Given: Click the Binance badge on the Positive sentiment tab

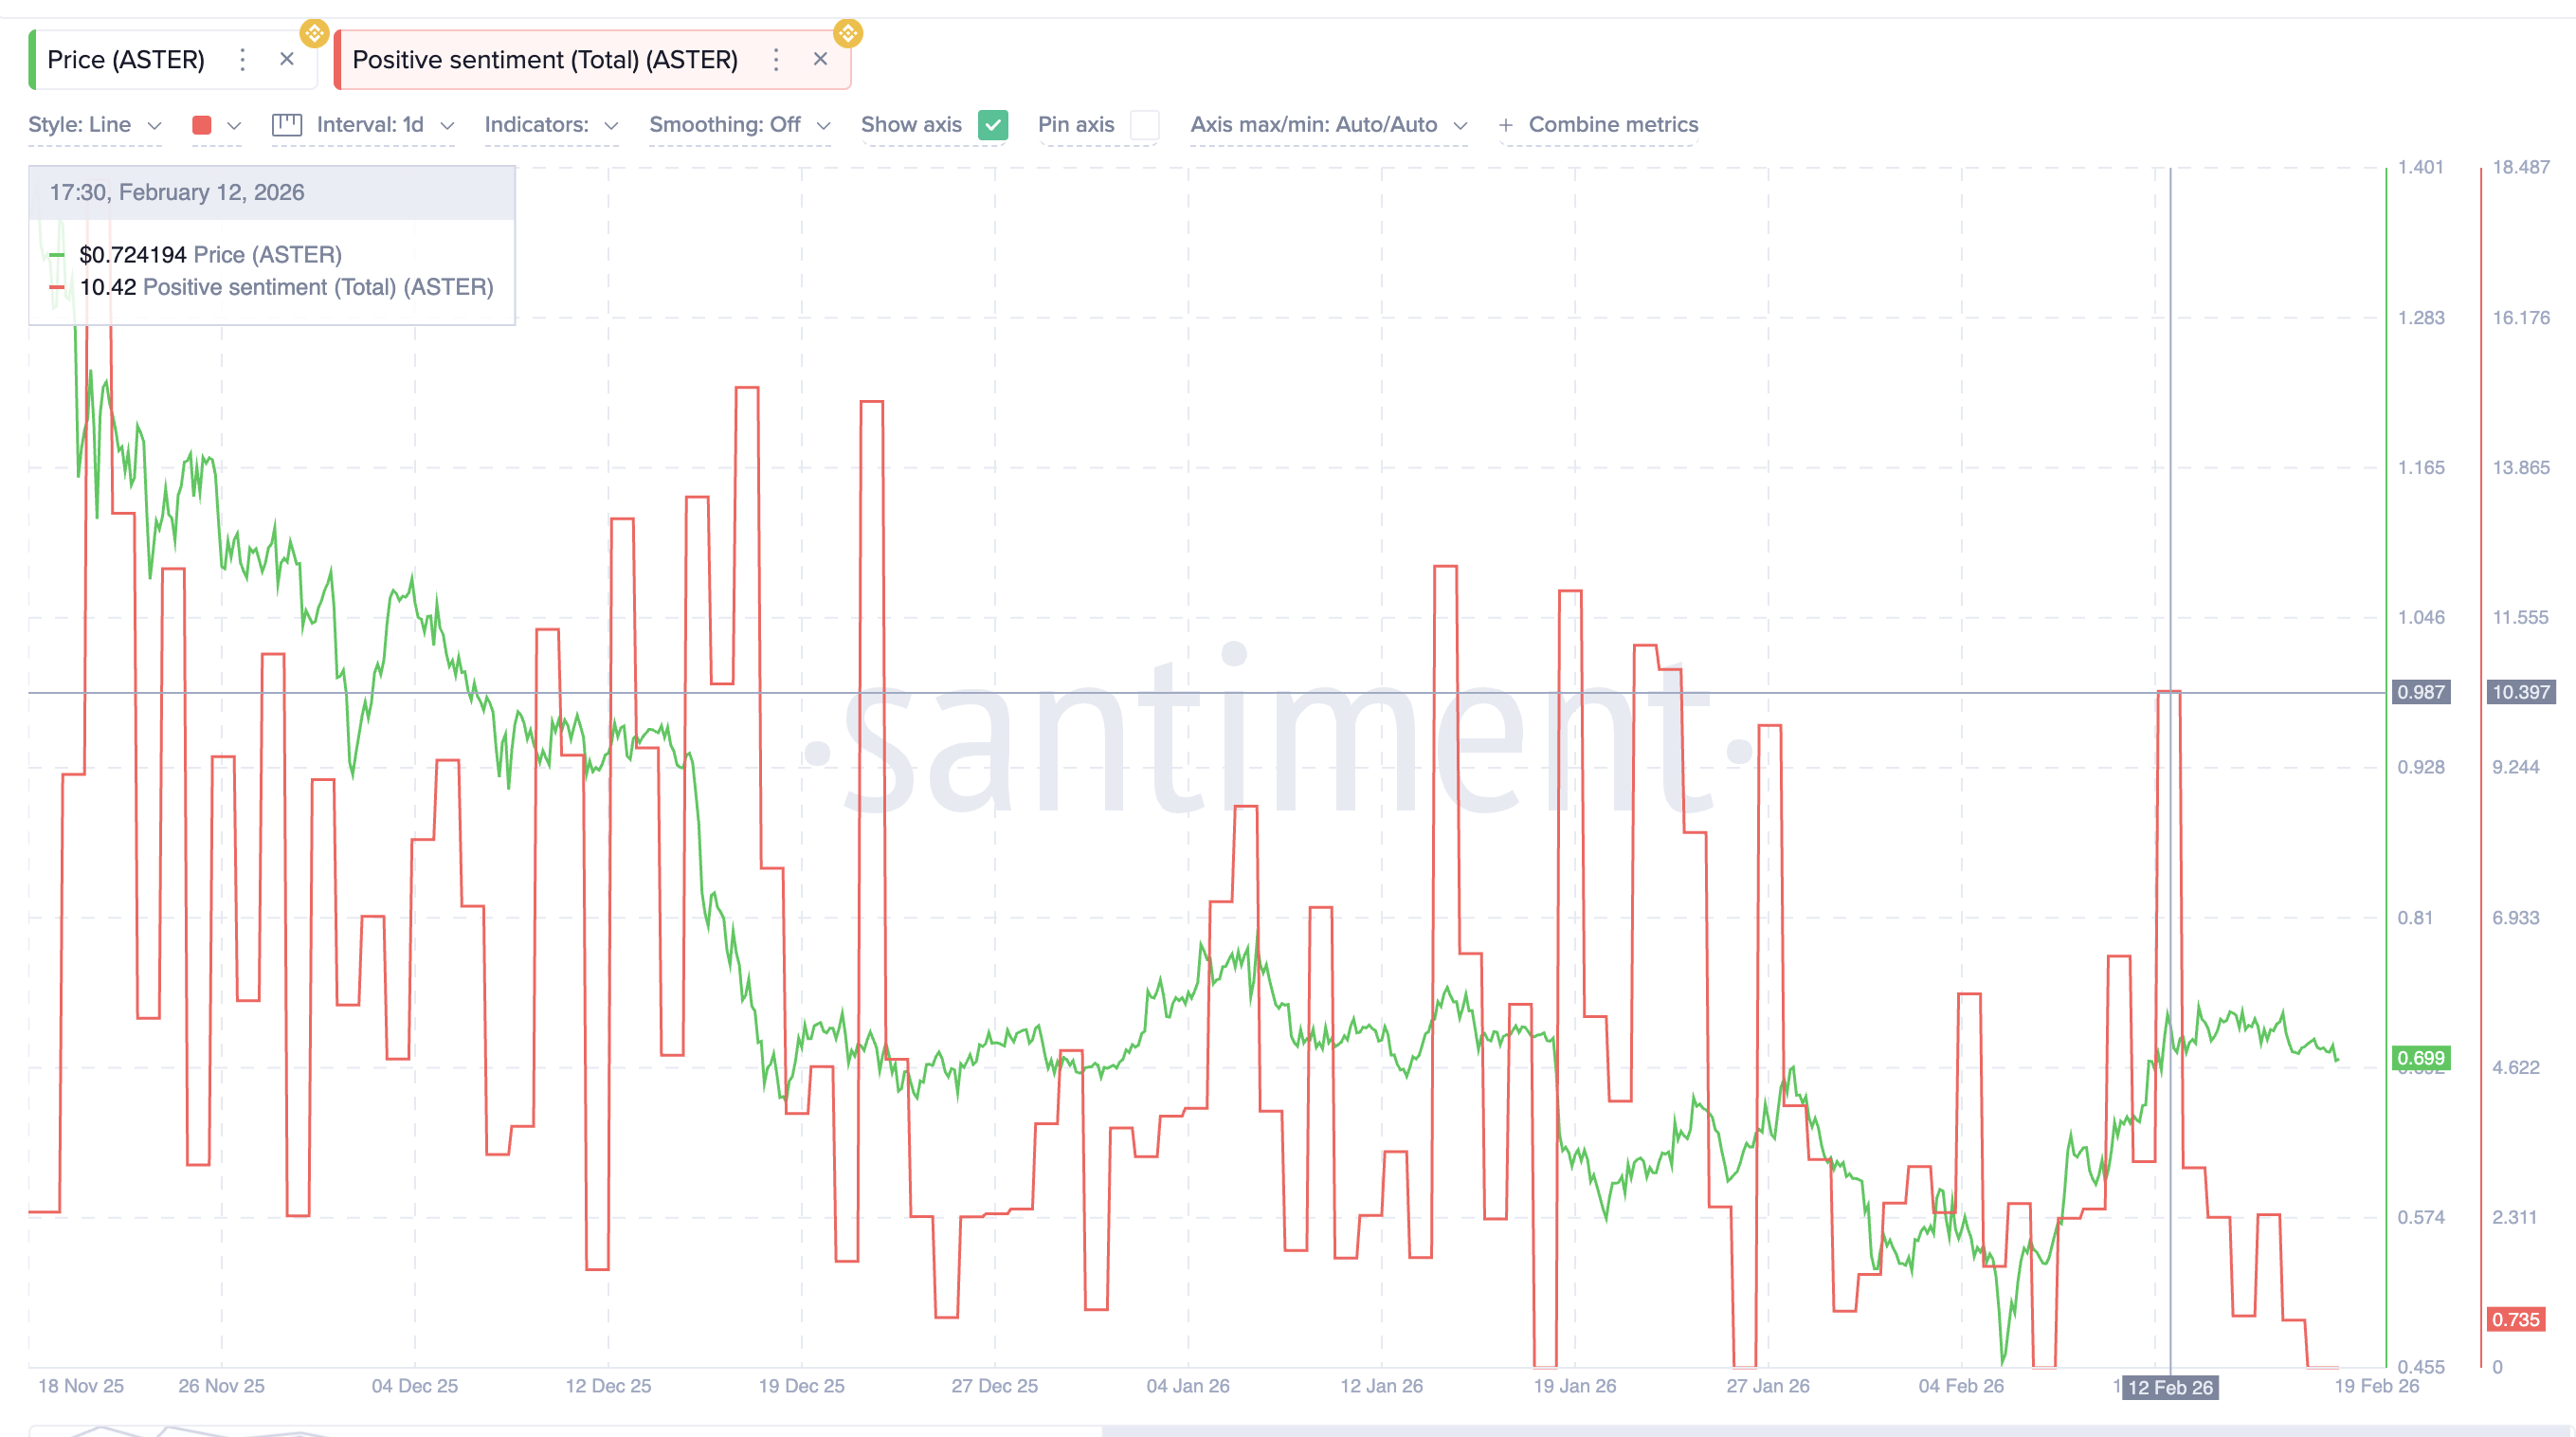Looking at the screenshot, I should [848, 33].
